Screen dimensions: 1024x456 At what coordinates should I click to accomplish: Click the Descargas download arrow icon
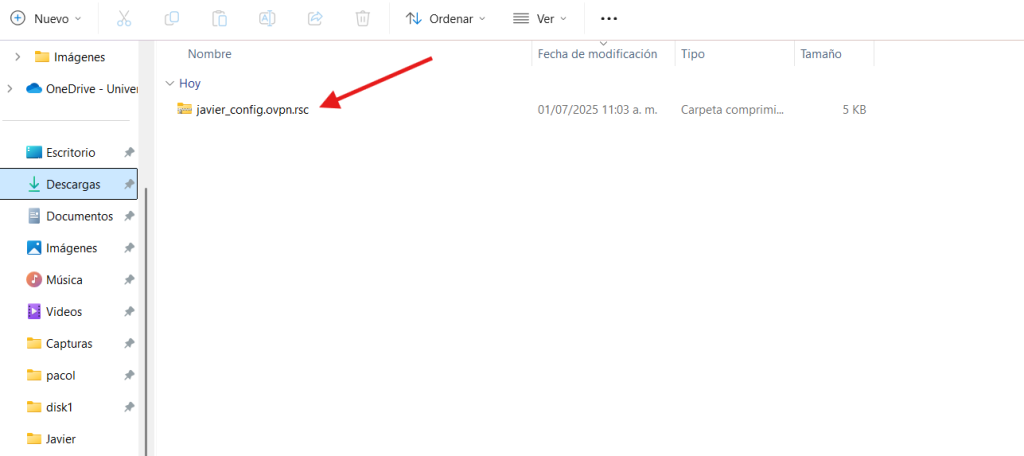coord(34,184)
